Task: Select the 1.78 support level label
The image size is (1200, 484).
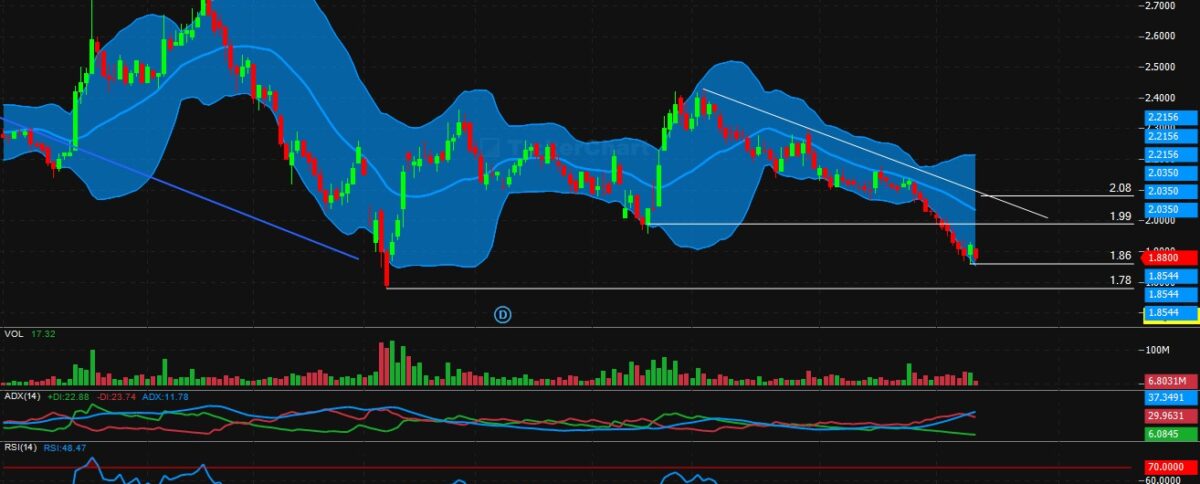Action: pyautogui.click(x=1120, y=281)
